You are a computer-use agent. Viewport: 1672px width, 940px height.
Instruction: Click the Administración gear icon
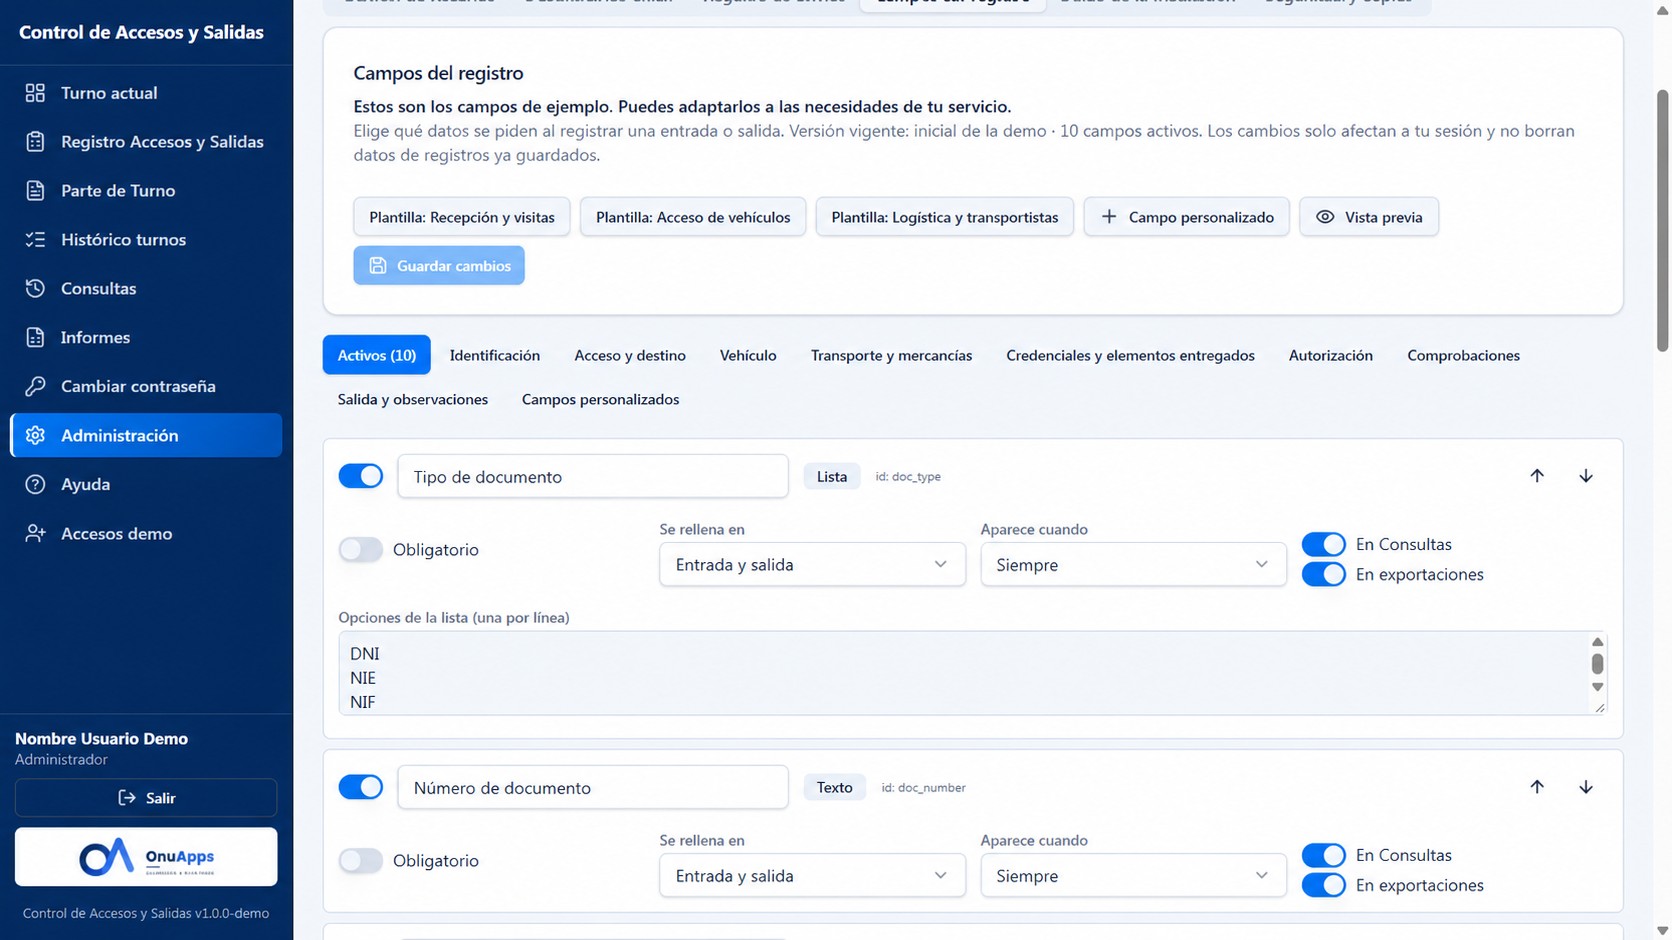click(35, 436)
